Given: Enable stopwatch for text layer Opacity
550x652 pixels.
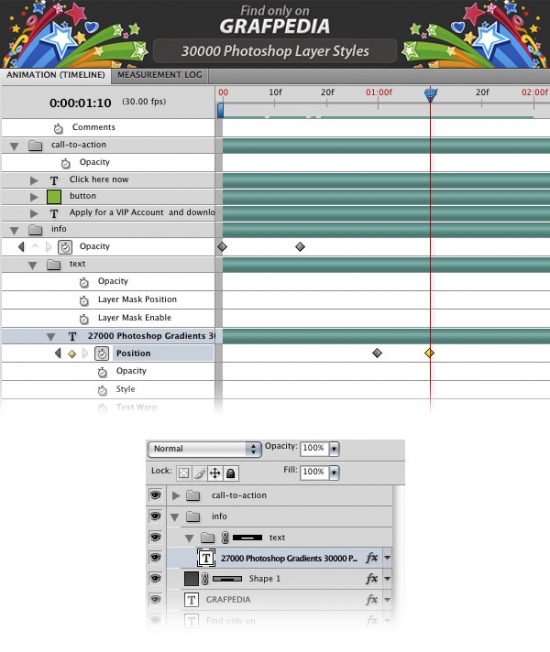Looking at the screenshot, I should 102,372.
